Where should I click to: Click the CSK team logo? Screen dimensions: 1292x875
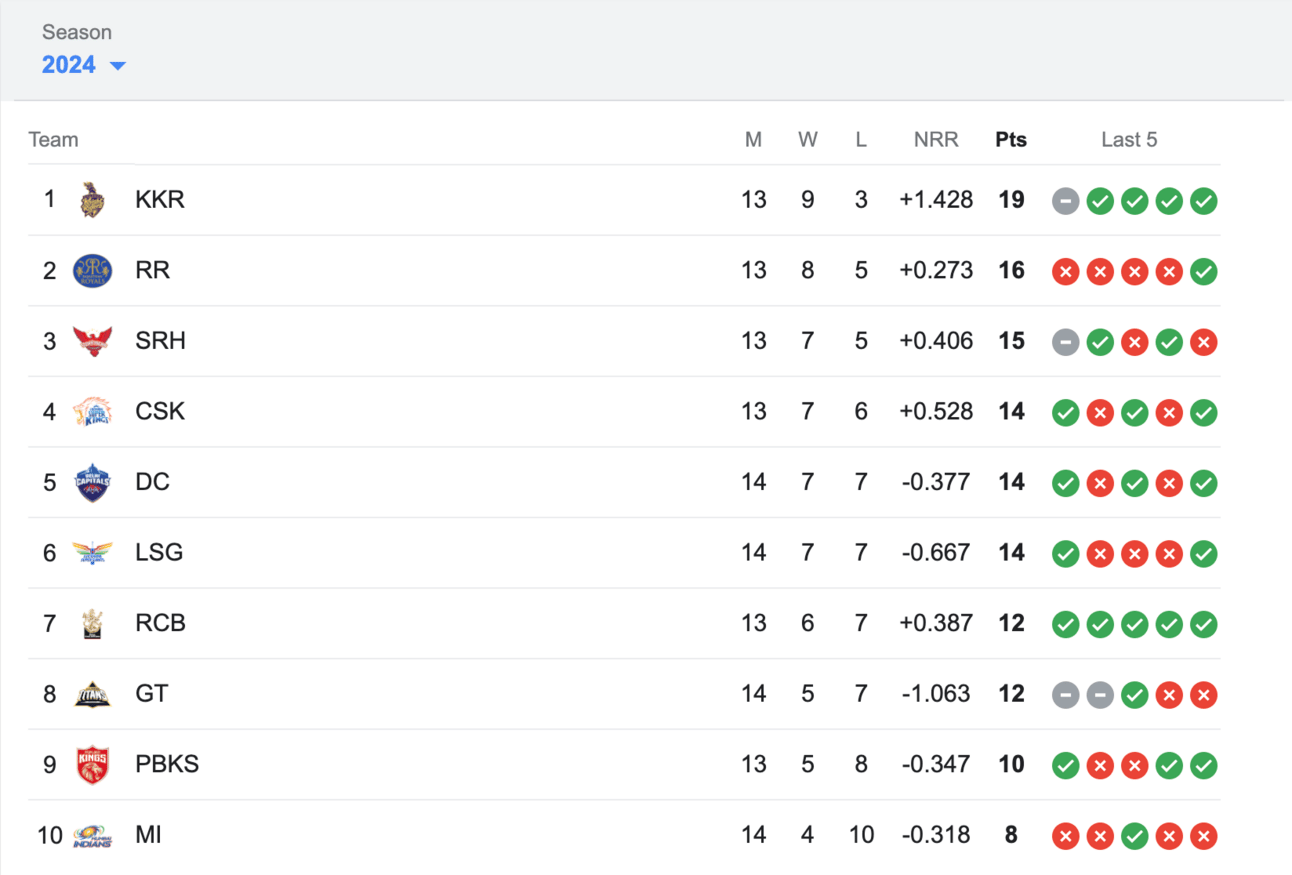click(x=93, y=412)
